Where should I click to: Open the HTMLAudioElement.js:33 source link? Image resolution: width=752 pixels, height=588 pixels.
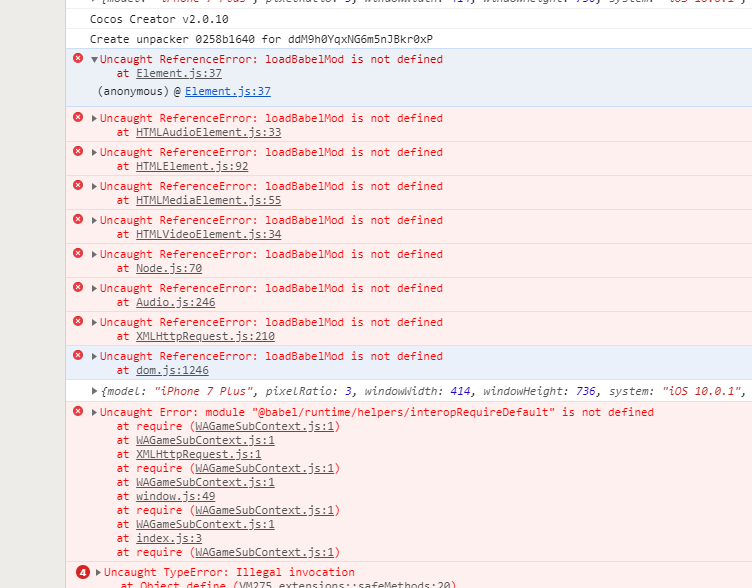click(209, 132)
